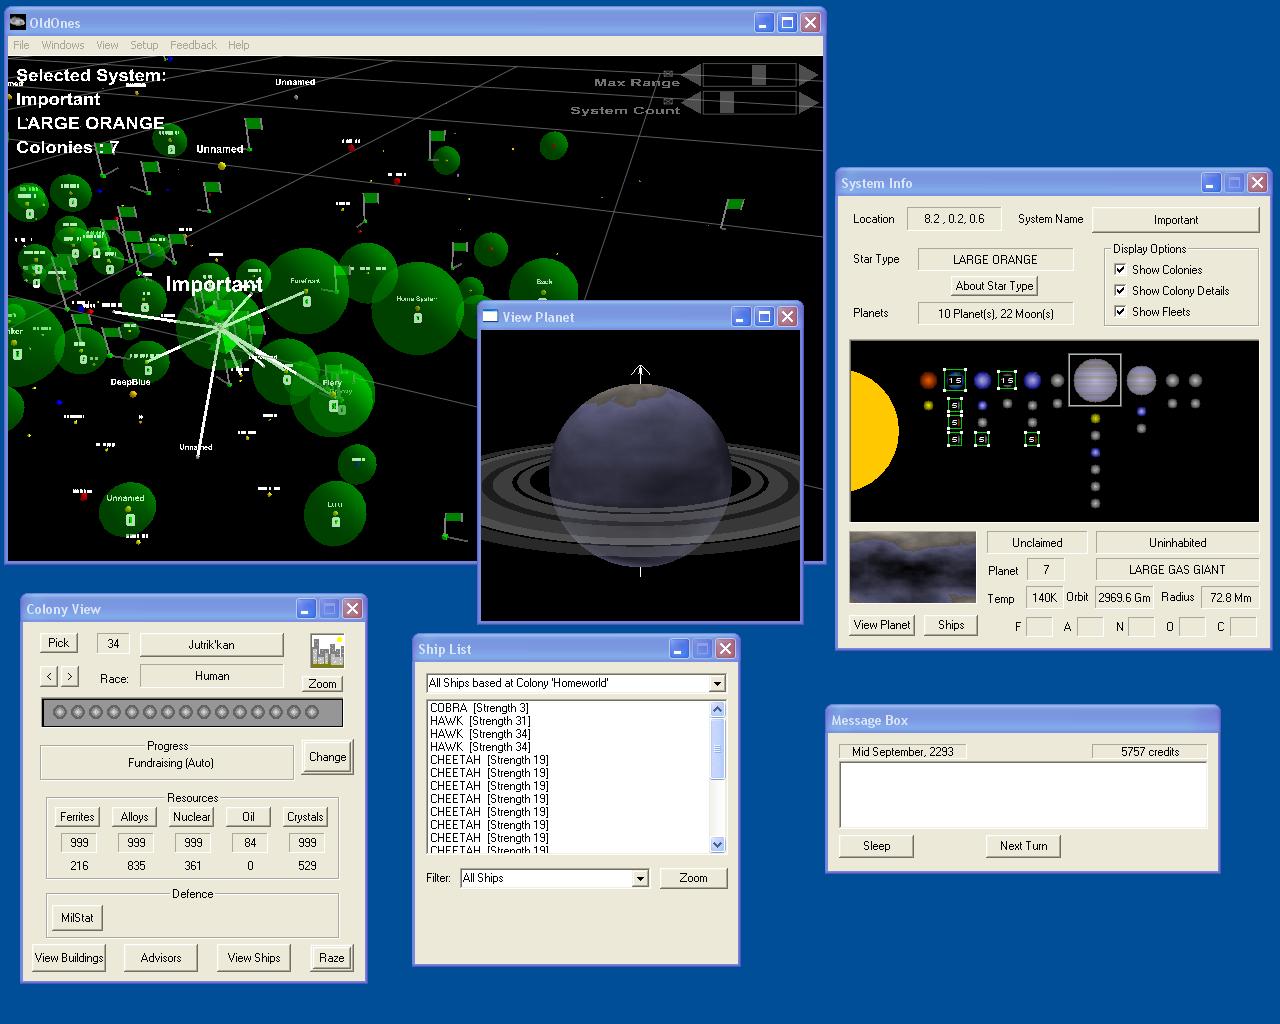
Task: Select the orange first planet icon
Action: [928, 380]
